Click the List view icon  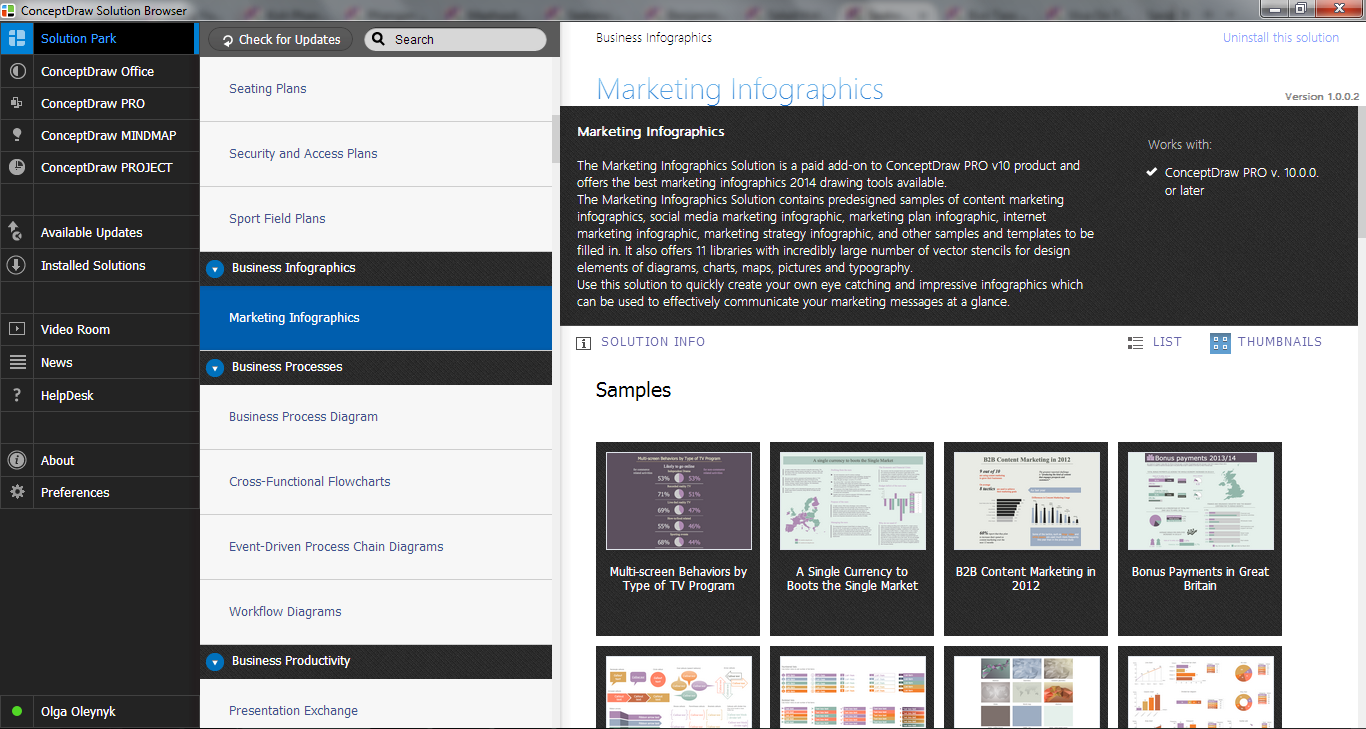click(1135, 343)
